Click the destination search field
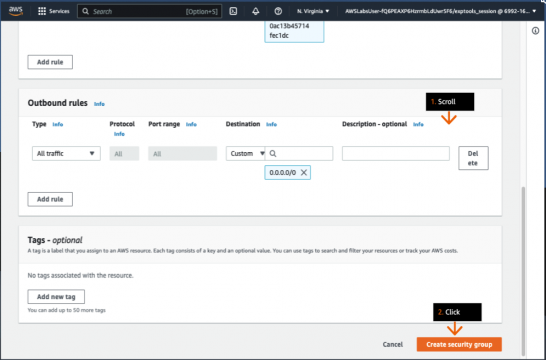This screenshot has height=360, width=546. (299, 154)
